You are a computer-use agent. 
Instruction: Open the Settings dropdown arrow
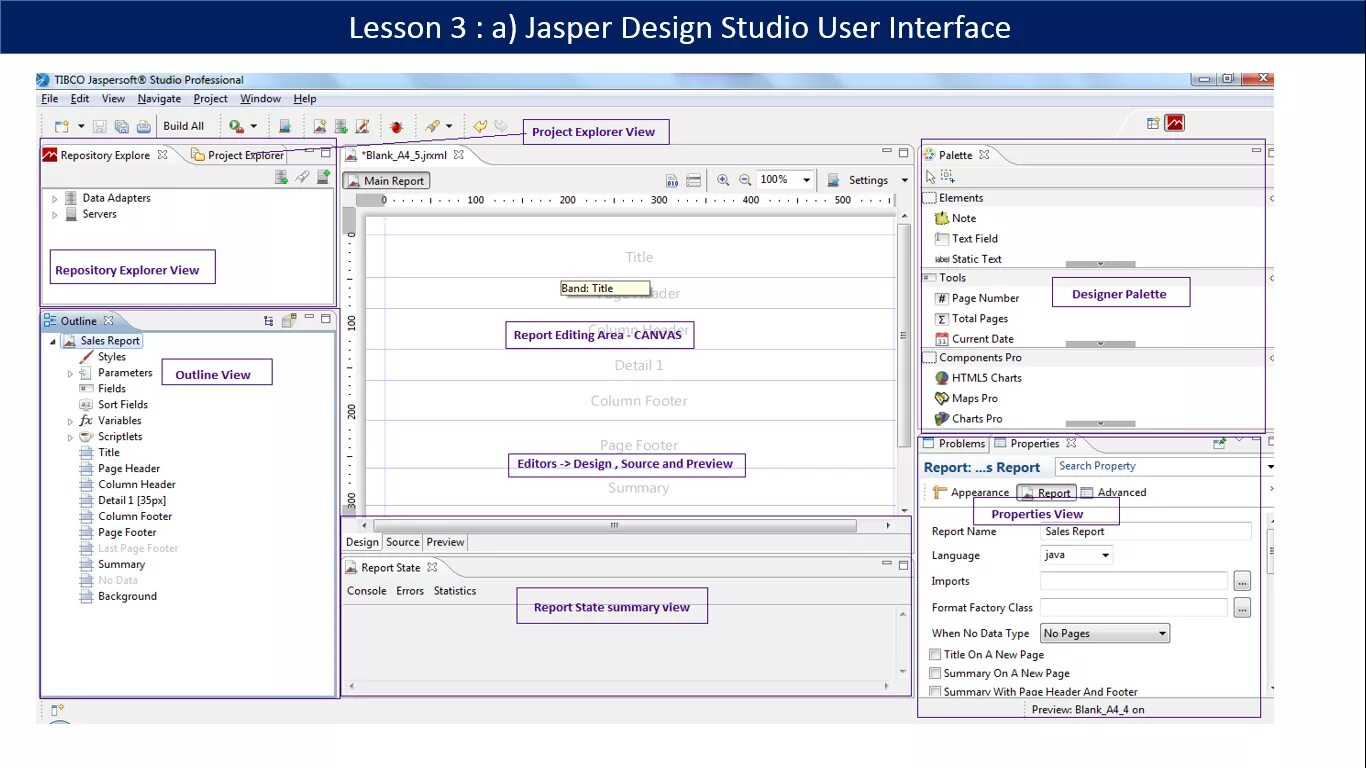click(x=905, y=181)
